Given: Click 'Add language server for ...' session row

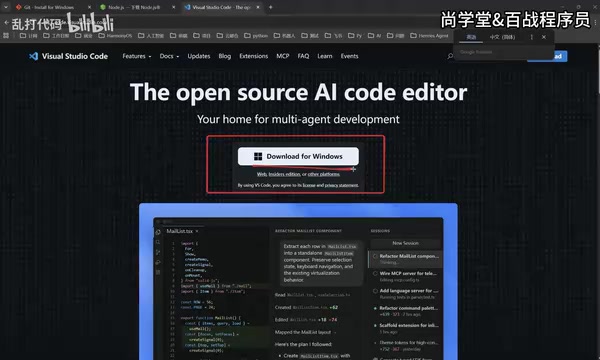Looking at the screenshot, I should click(x=405, y=294).
